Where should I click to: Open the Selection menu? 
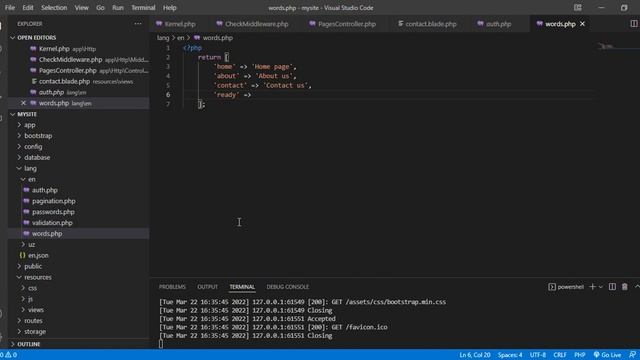54,8
